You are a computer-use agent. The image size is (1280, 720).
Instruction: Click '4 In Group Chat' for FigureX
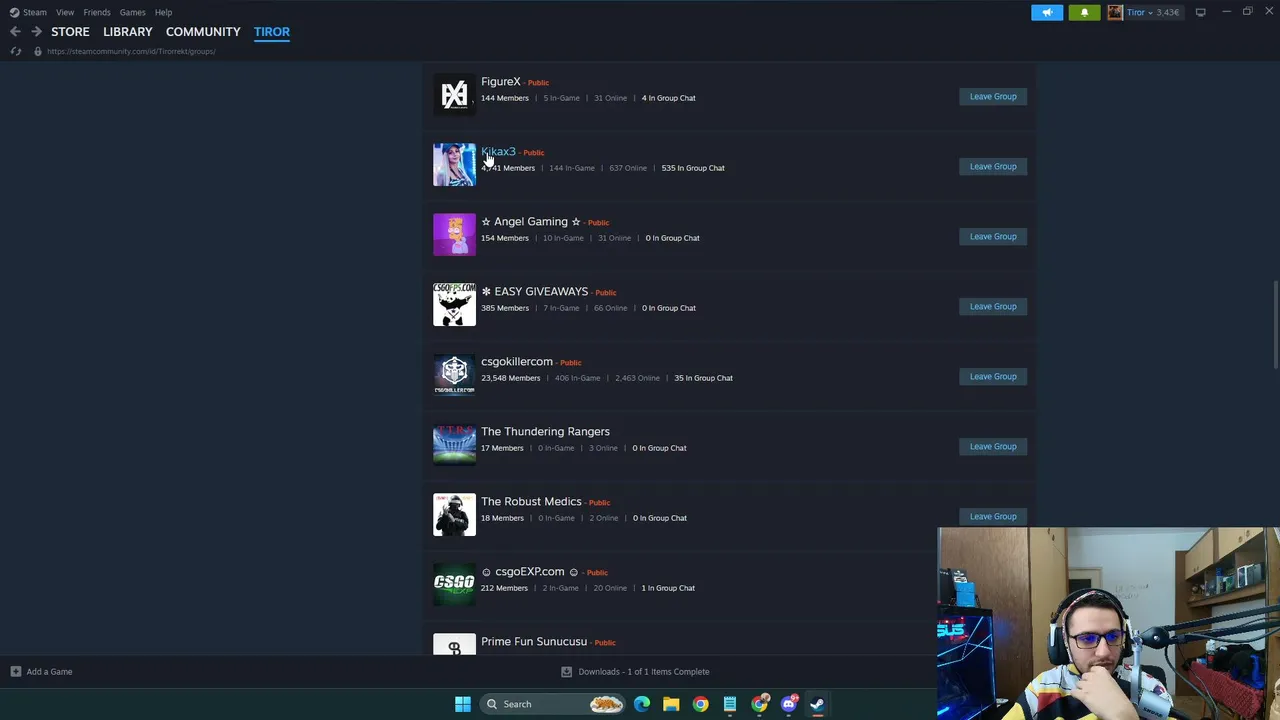point(668,98)
